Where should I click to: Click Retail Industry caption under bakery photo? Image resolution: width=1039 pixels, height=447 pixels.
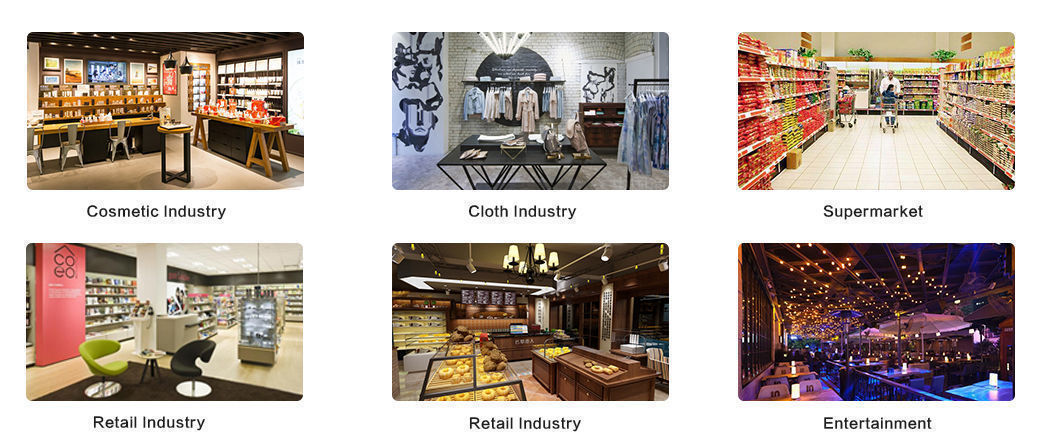[525, 423]
